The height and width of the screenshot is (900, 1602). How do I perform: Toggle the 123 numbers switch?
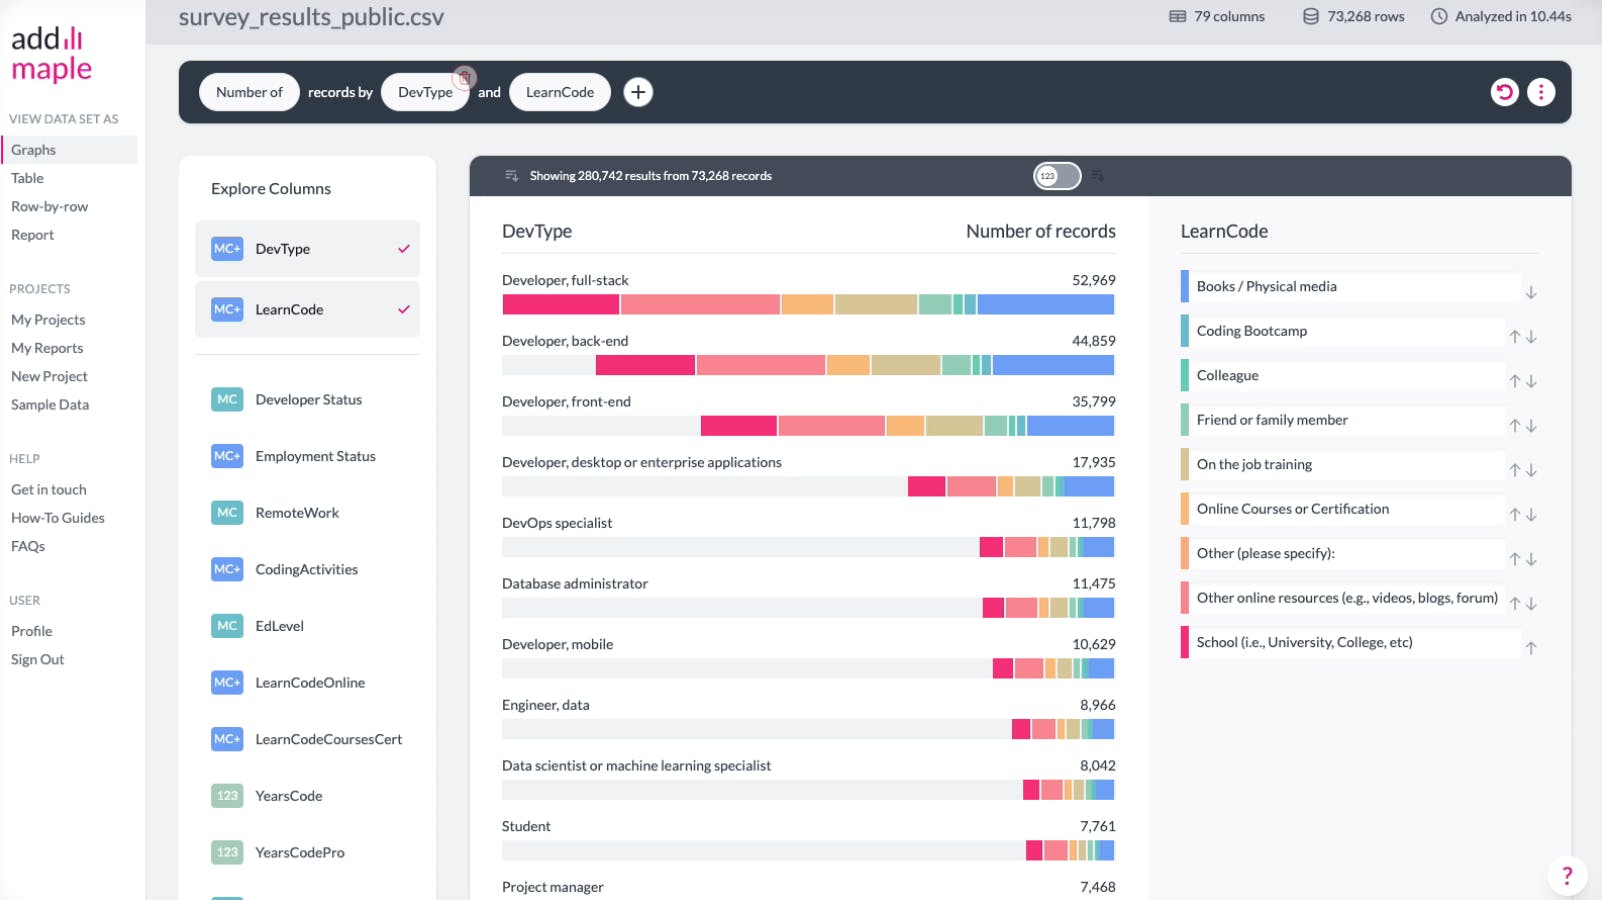click(x=1056, y=176)
